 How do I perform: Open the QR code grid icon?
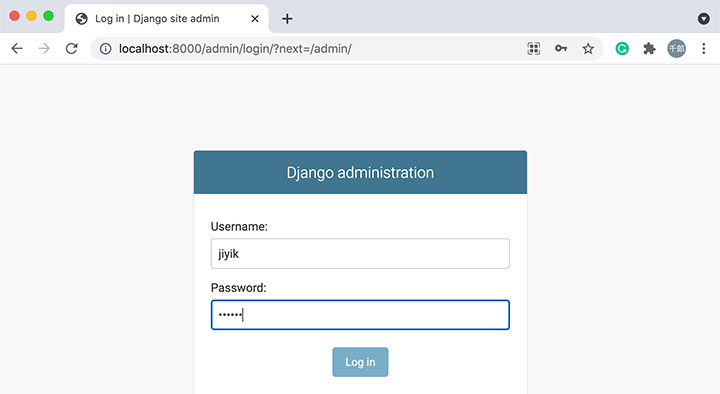534,49
